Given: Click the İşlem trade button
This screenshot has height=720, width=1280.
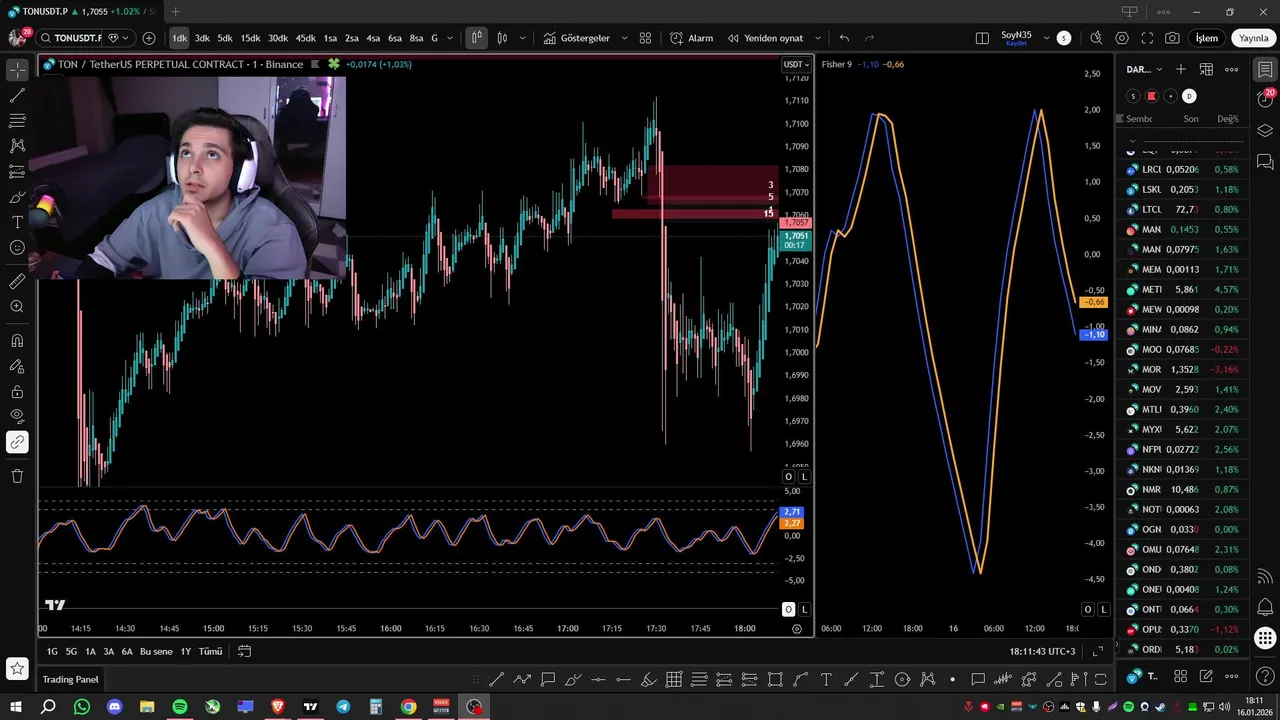Looking at the screenshot, I should pyautogui.click(x=1207, y=38).
